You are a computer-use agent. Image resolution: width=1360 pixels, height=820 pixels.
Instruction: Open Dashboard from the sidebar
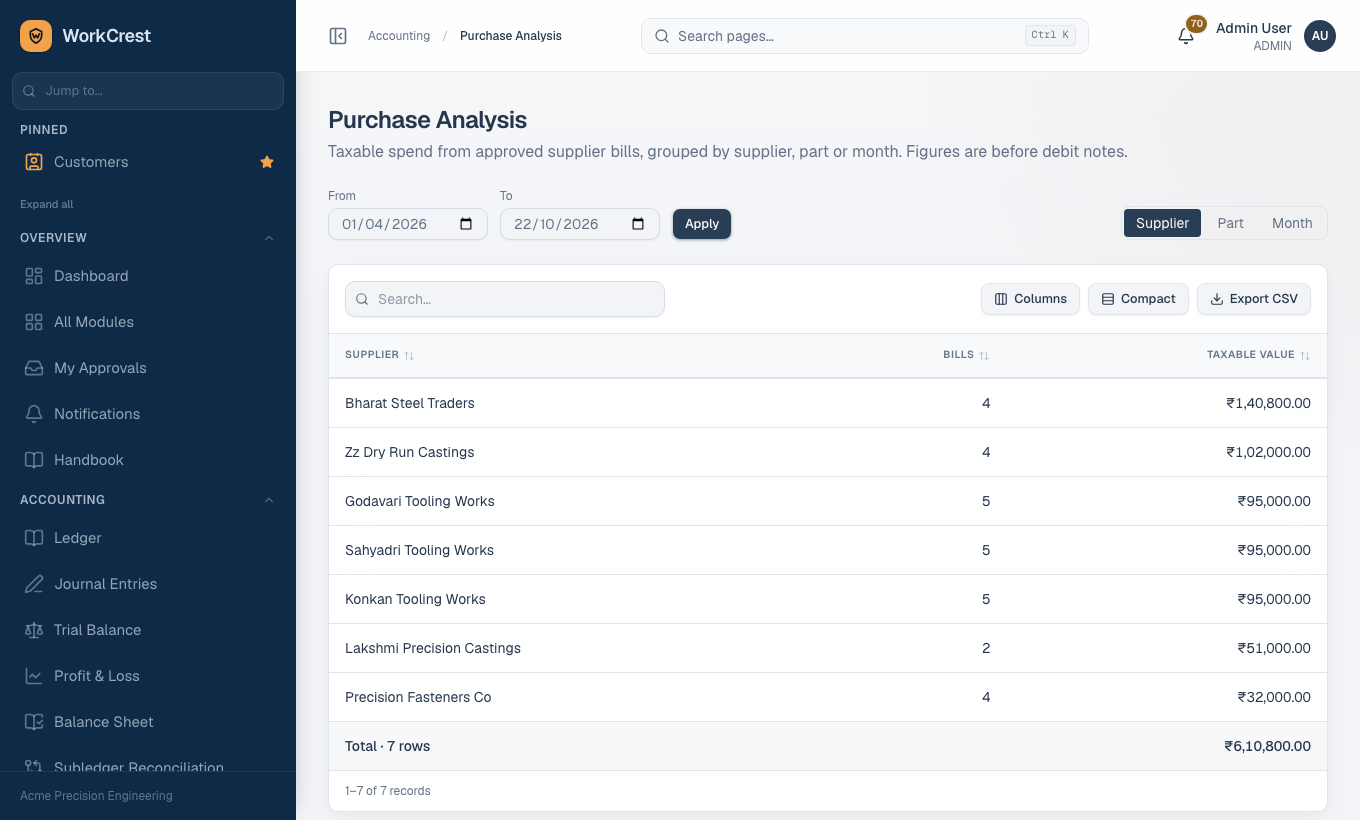click(x=148, y=276)
